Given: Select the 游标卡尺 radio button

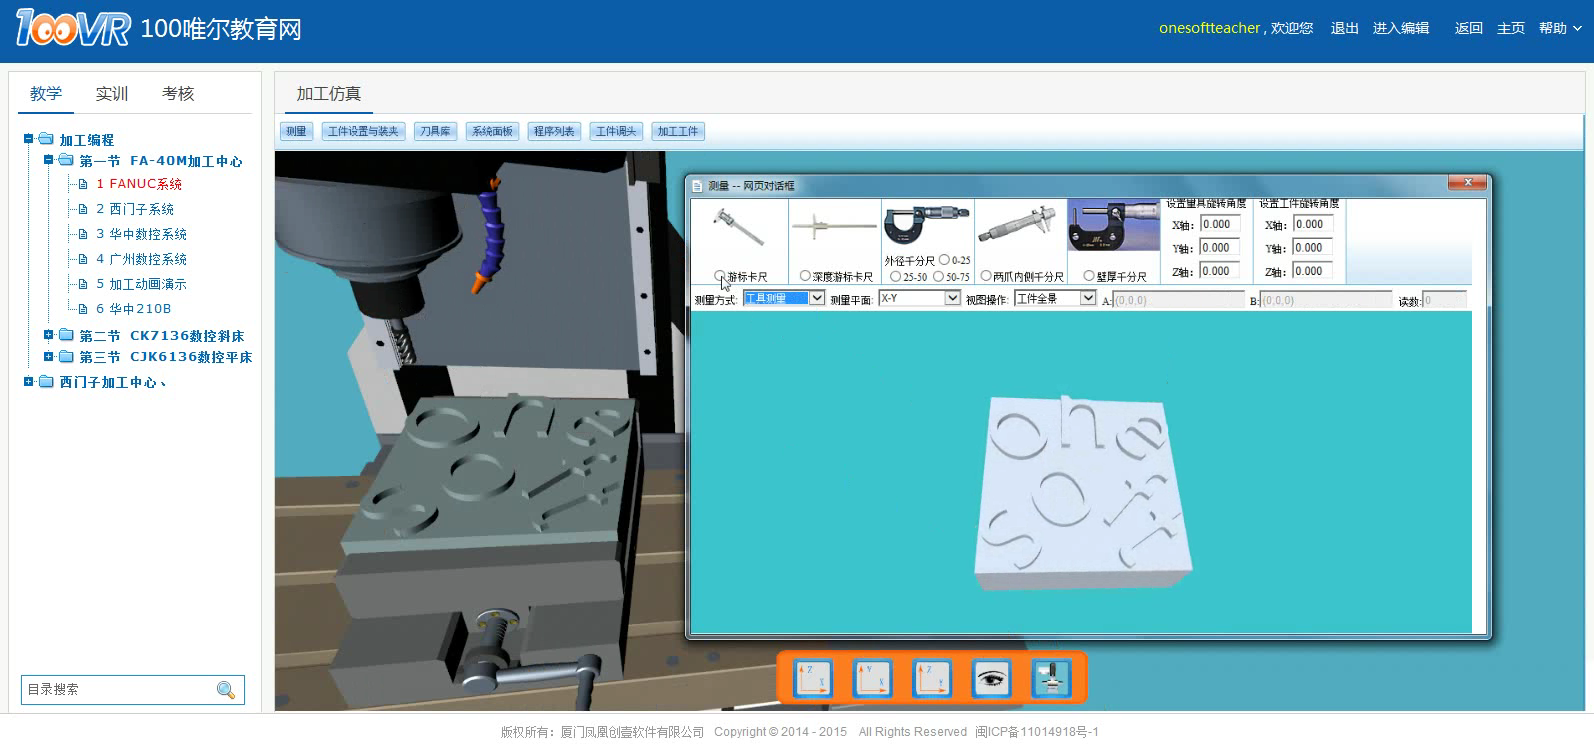Looking at the screenshot, I should (x=720, y=276).
